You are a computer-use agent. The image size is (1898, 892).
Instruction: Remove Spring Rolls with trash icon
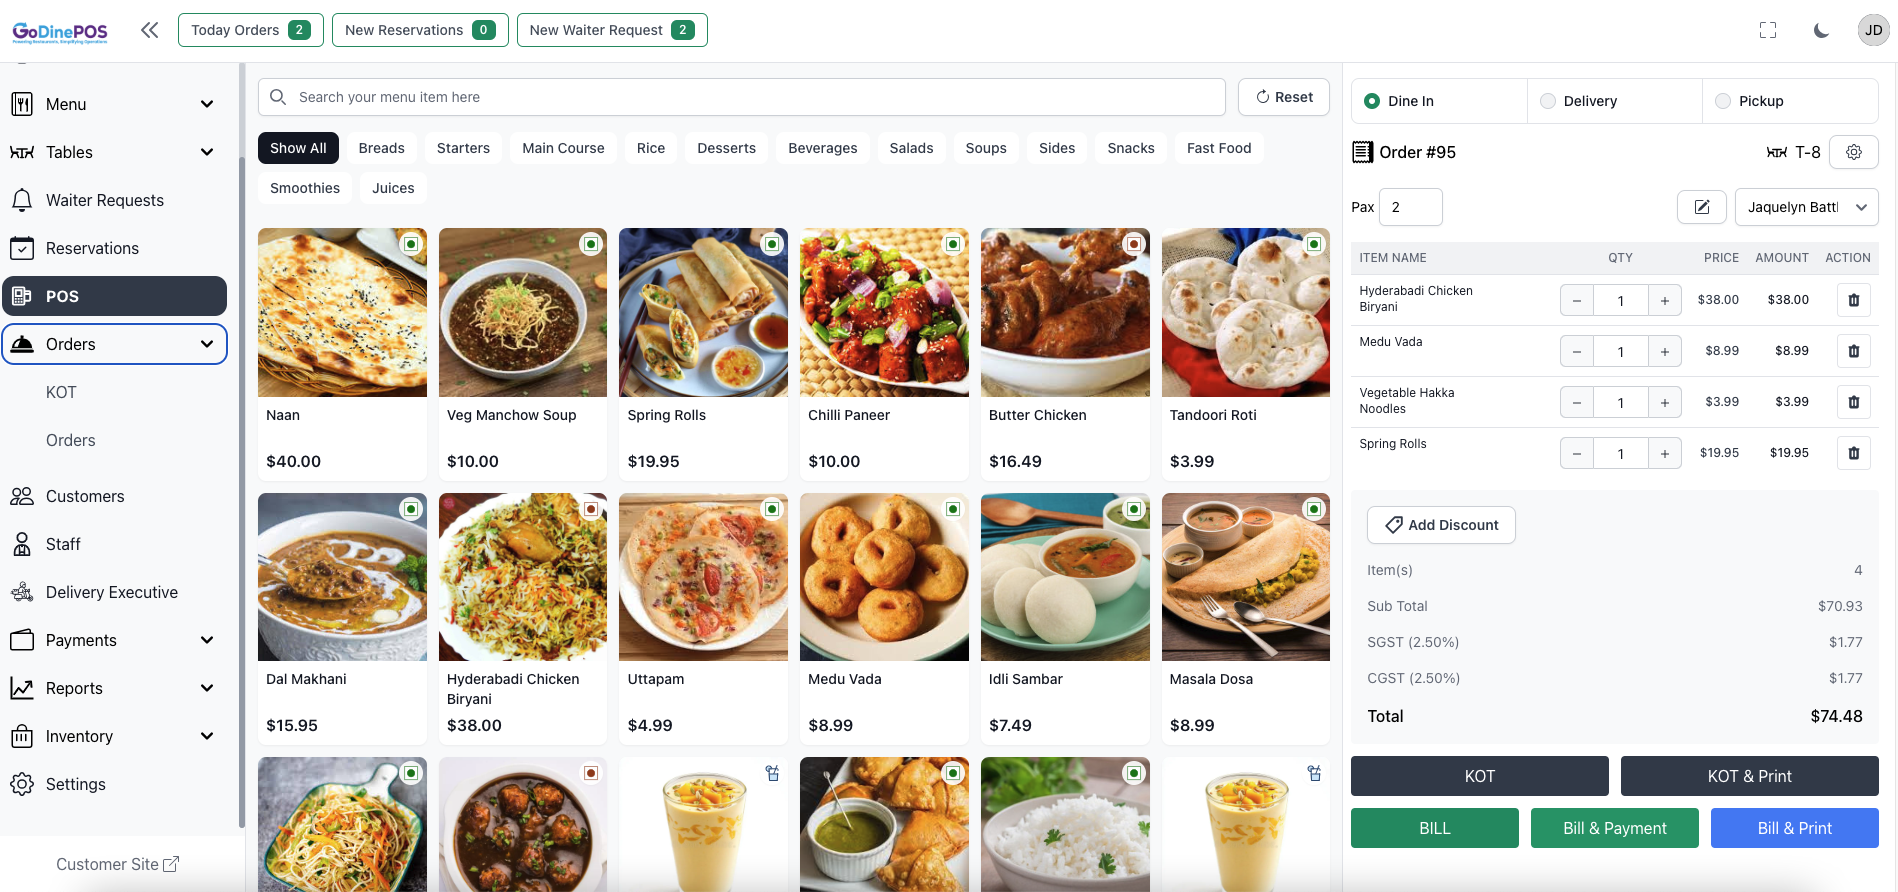(x=1853, y=453)
